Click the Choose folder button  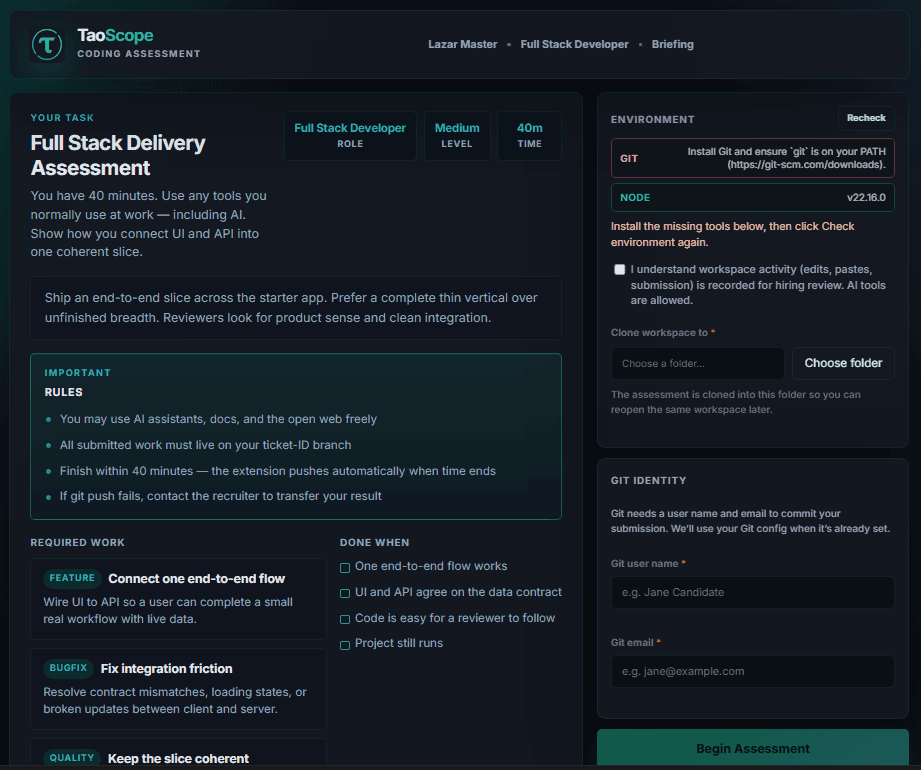click(843, 363)
